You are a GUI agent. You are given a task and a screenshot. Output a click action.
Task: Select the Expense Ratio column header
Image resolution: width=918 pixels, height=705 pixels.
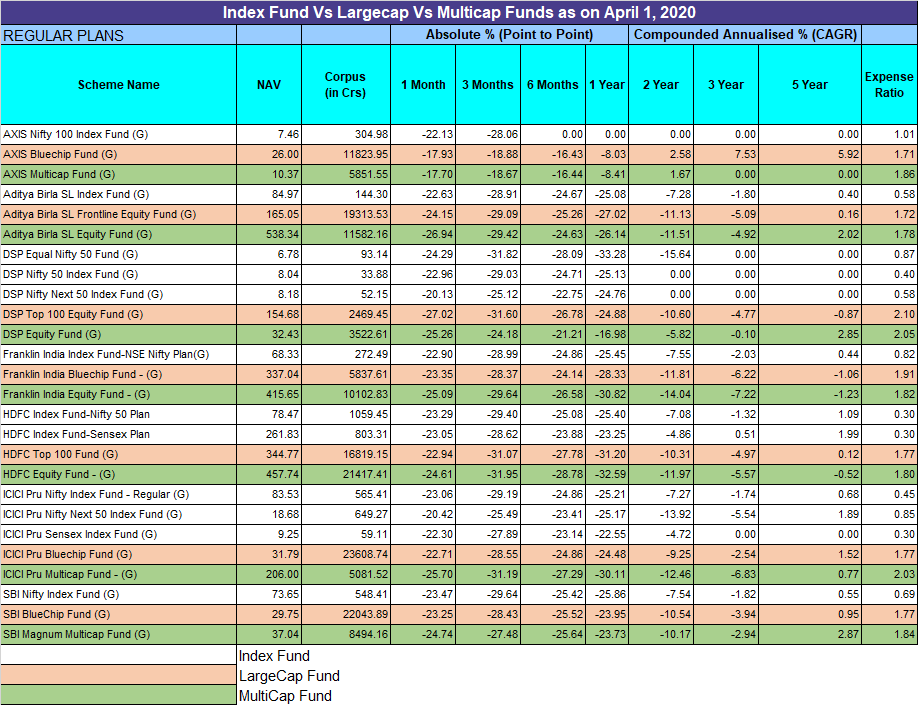889,84
